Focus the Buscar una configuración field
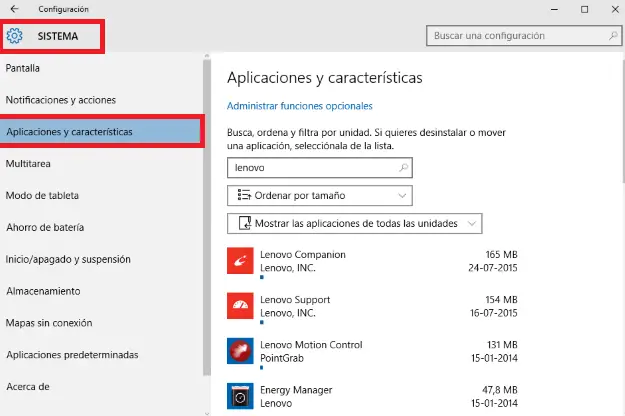625x416 pixels. (524, 36)
